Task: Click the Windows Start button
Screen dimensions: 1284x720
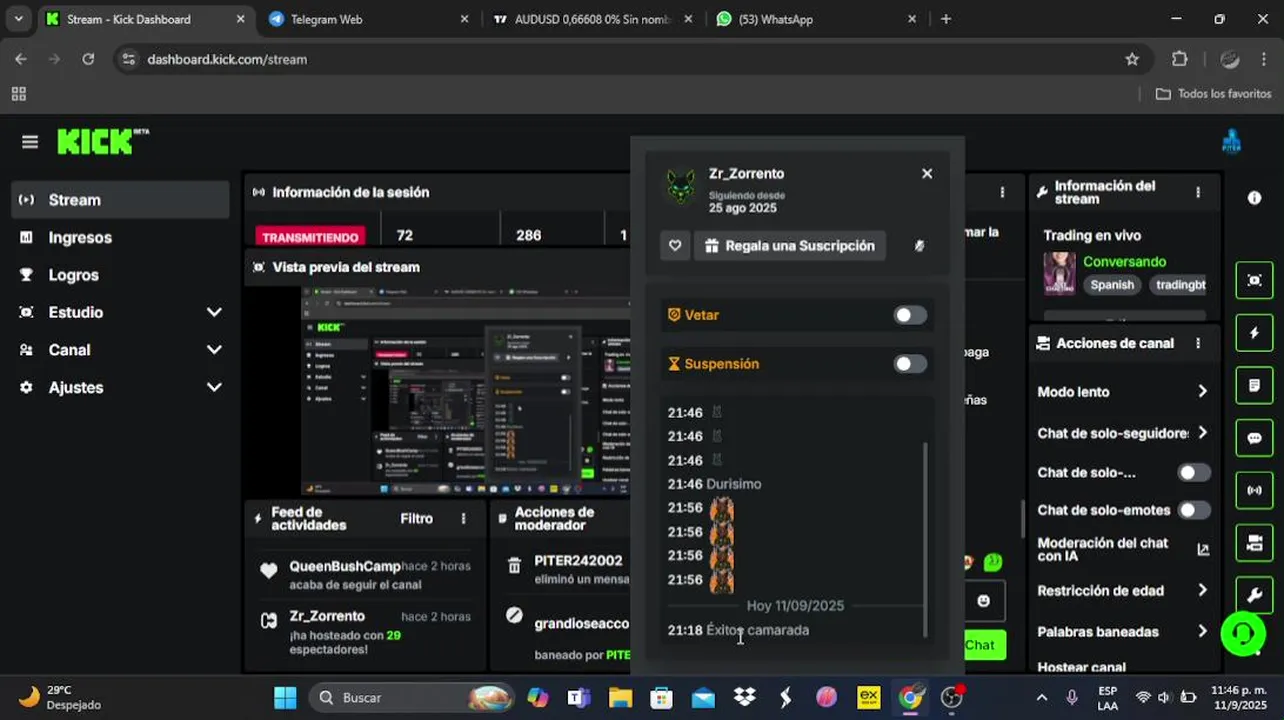Action: 285,697
